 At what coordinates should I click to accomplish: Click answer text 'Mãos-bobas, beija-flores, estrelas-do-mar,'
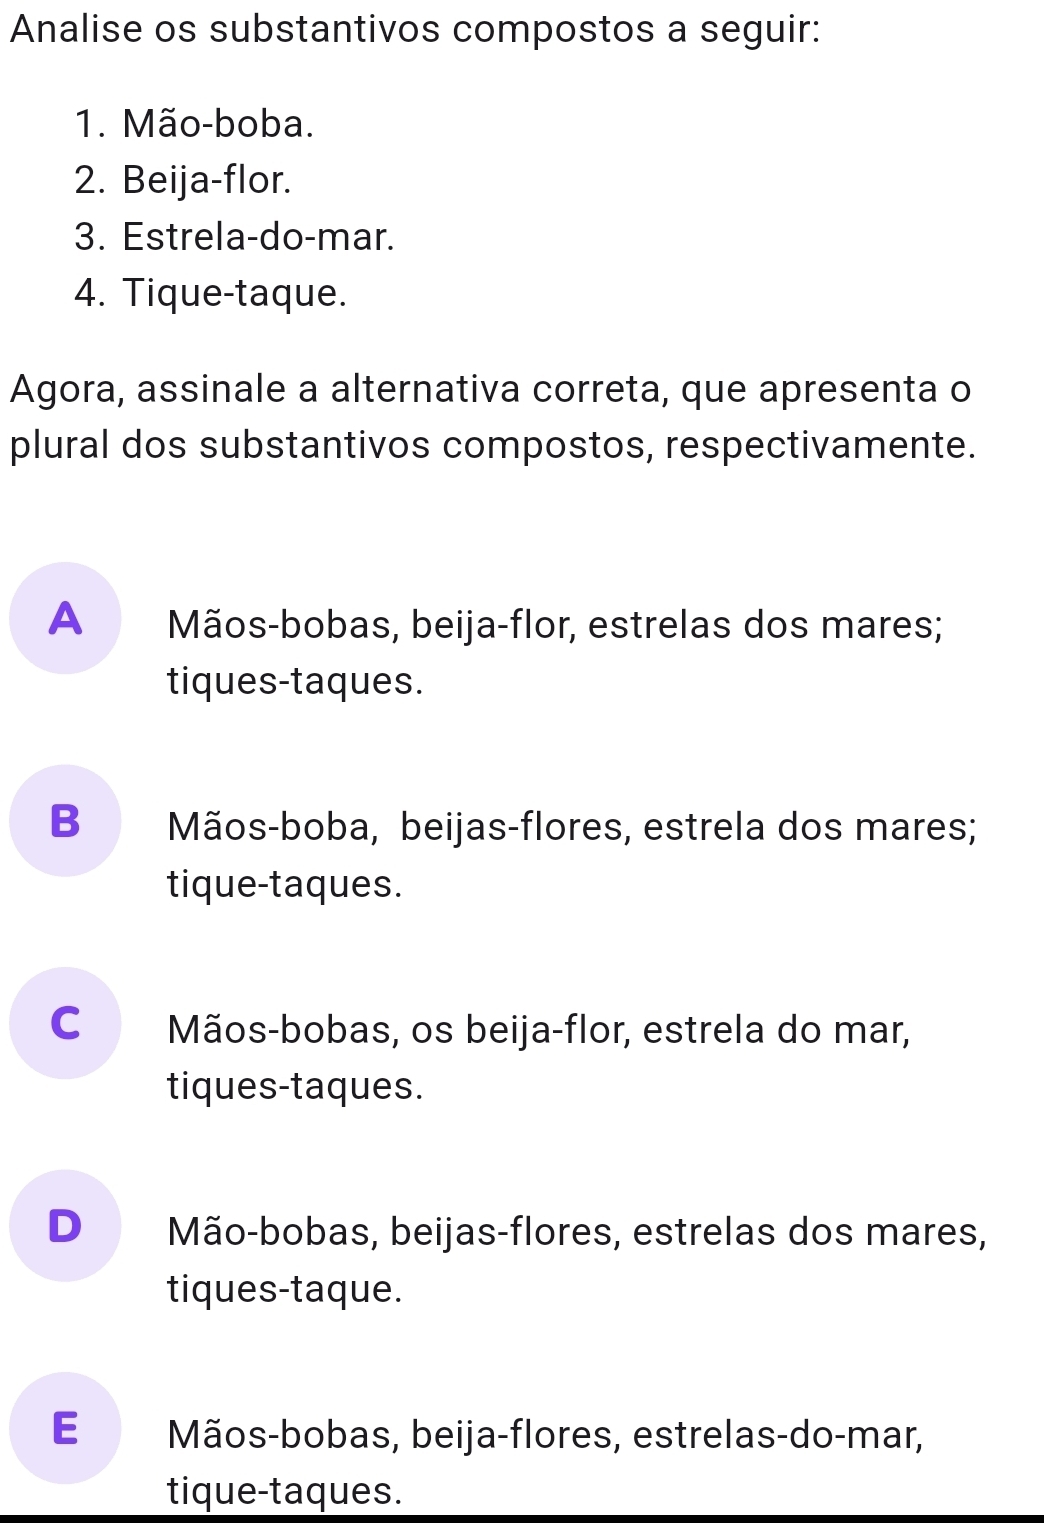[545, 1434]
